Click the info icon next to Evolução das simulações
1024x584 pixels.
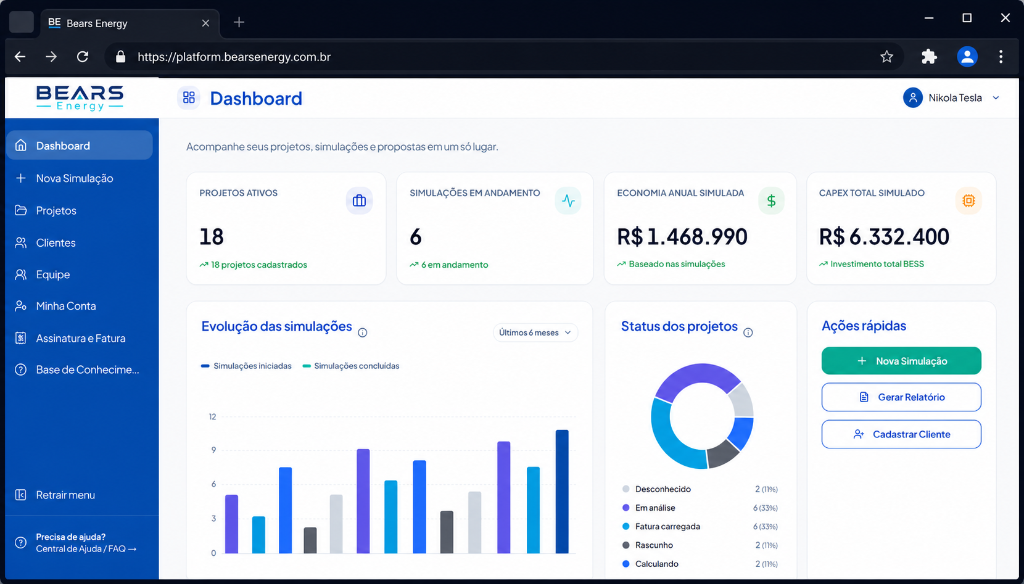[x=362, y=333]
